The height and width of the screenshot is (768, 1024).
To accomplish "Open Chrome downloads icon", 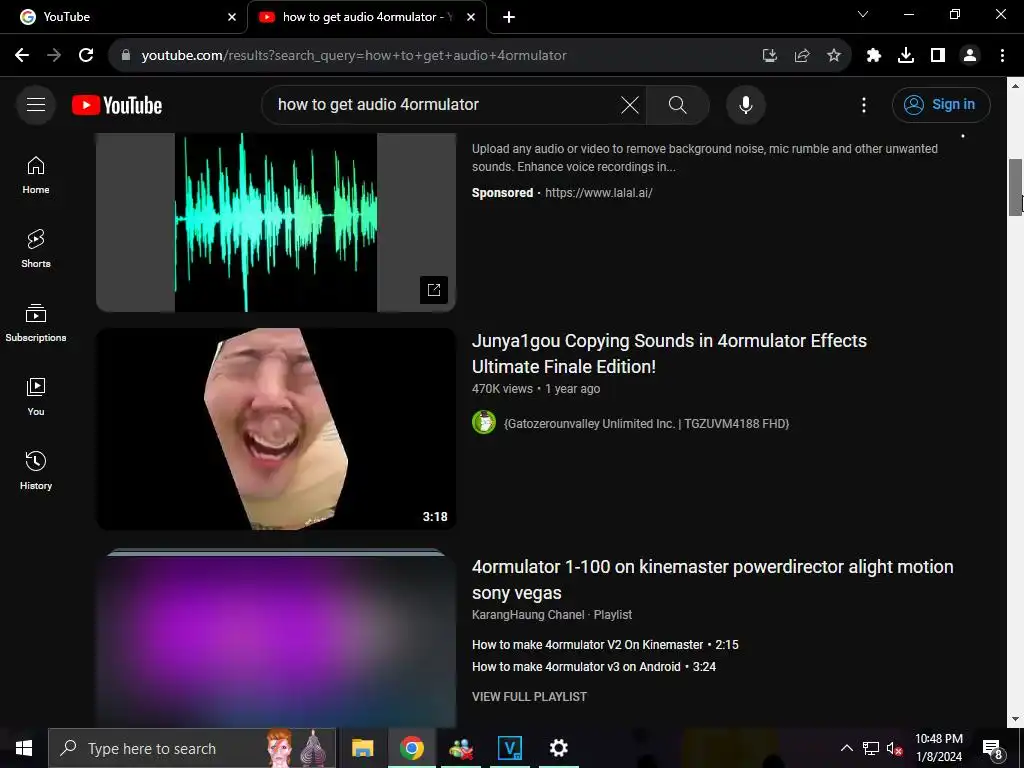I will click(x=905, y=56).
